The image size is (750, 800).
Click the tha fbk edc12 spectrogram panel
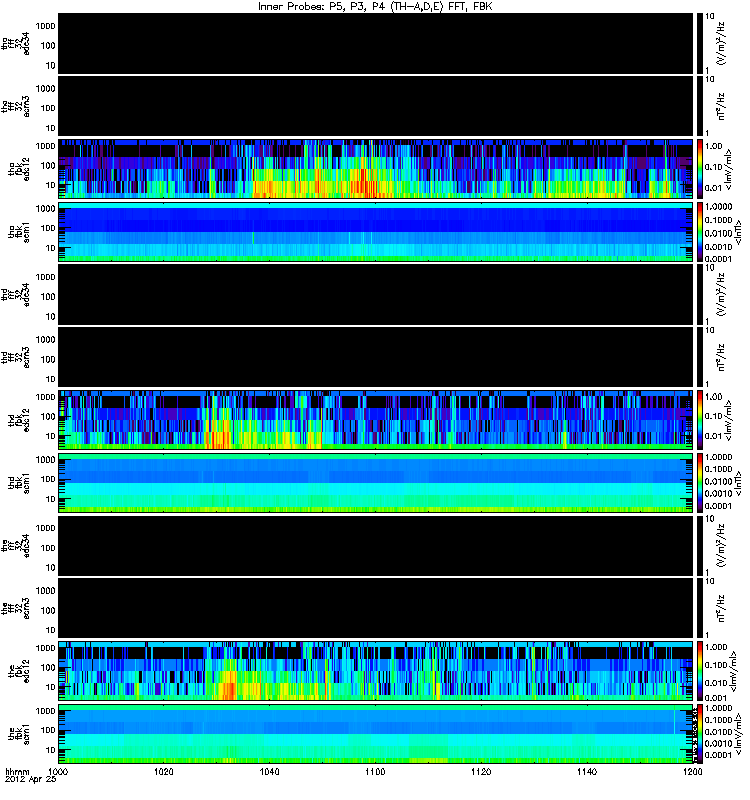point(376,169)
